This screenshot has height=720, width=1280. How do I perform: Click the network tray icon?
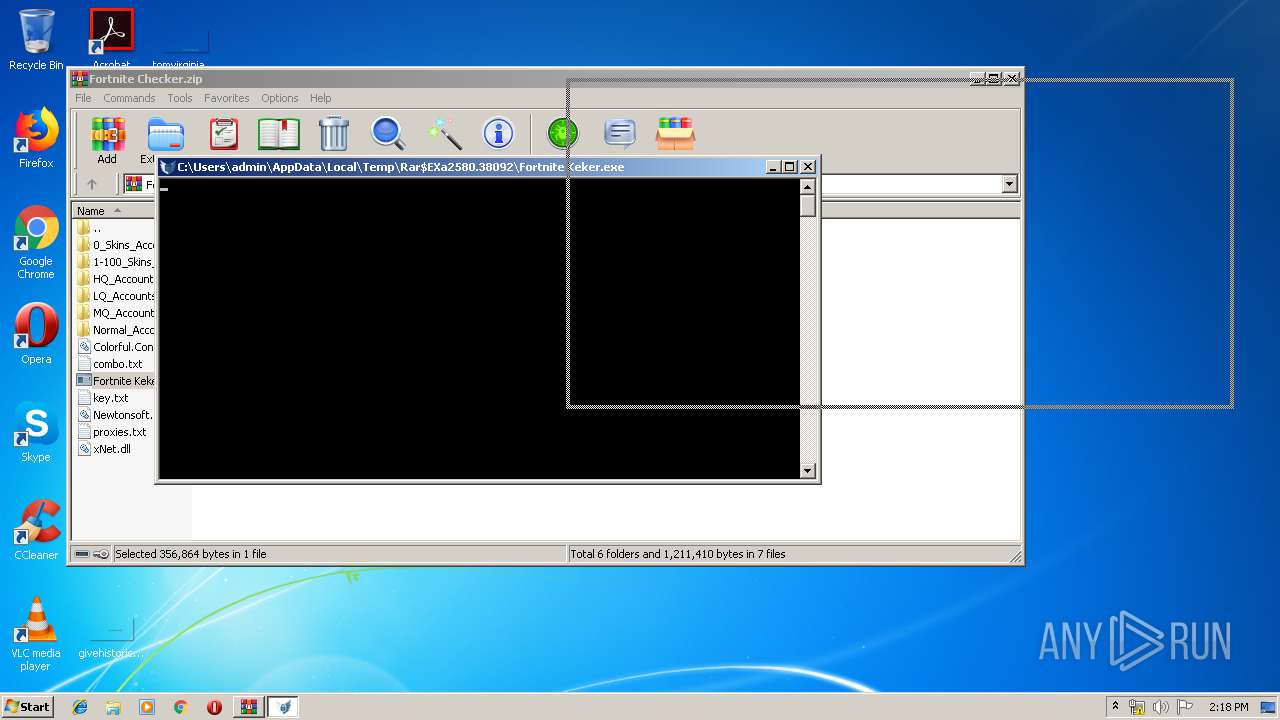pos(1137,707)
